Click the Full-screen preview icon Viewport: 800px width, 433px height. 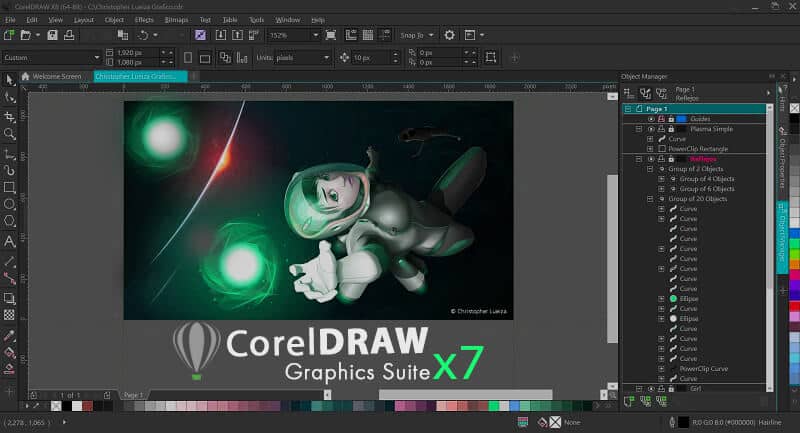(x=331, y=35)
